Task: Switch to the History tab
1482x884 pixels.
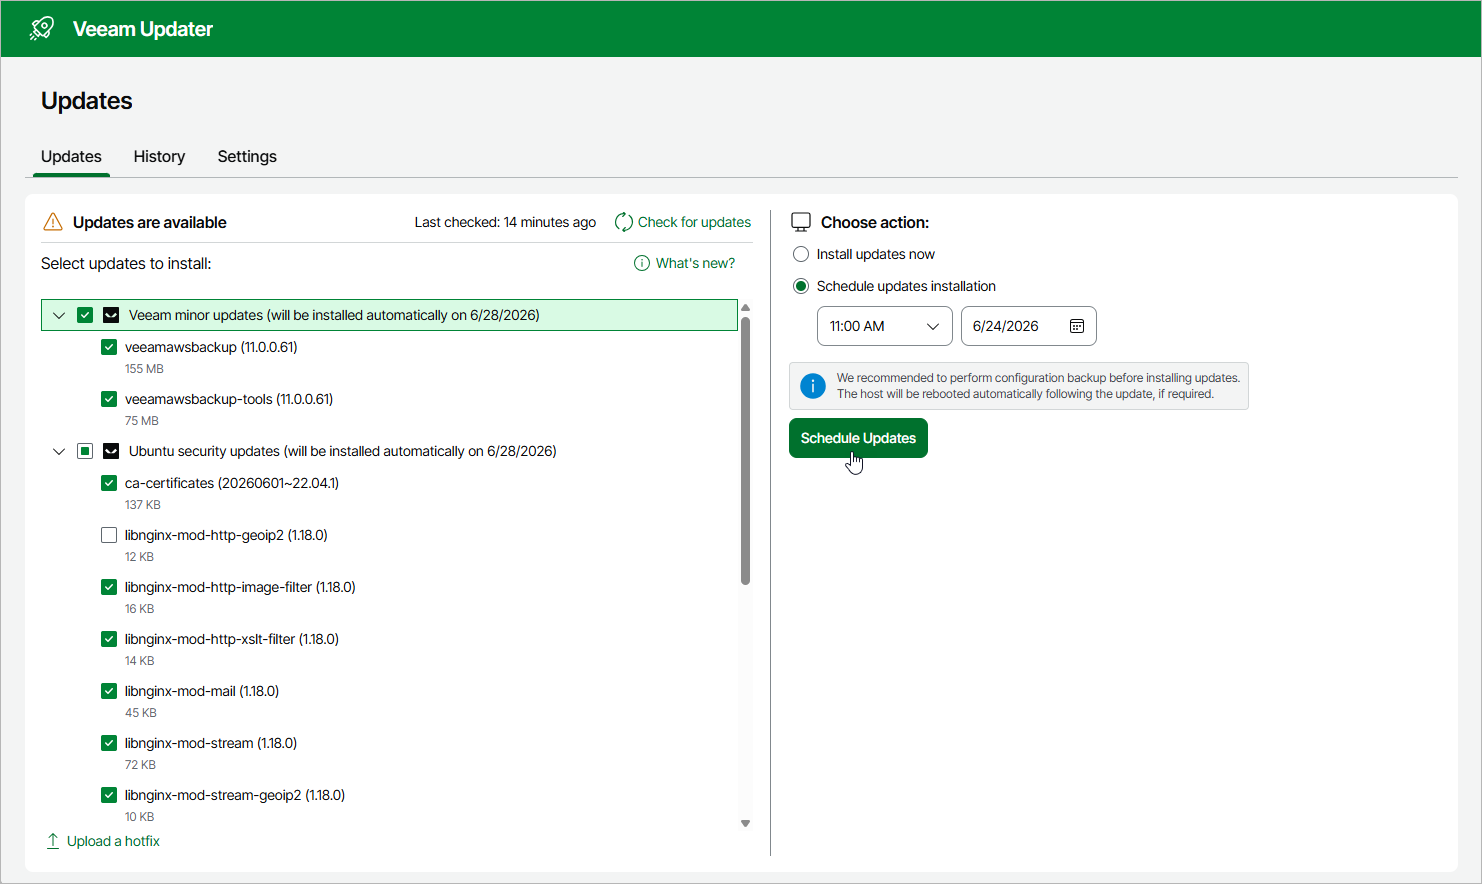Action: (159, 156)
